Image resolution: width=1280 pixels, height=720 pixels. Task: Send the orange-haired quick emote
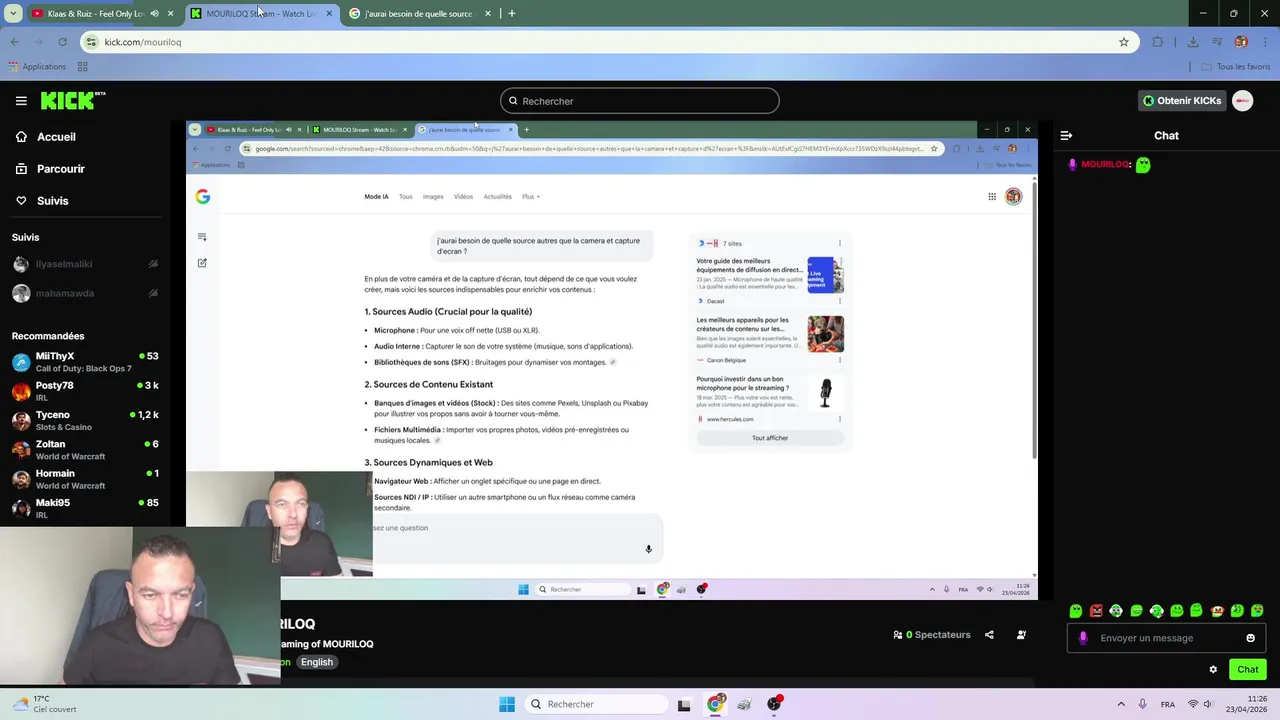click(1217, 611)
